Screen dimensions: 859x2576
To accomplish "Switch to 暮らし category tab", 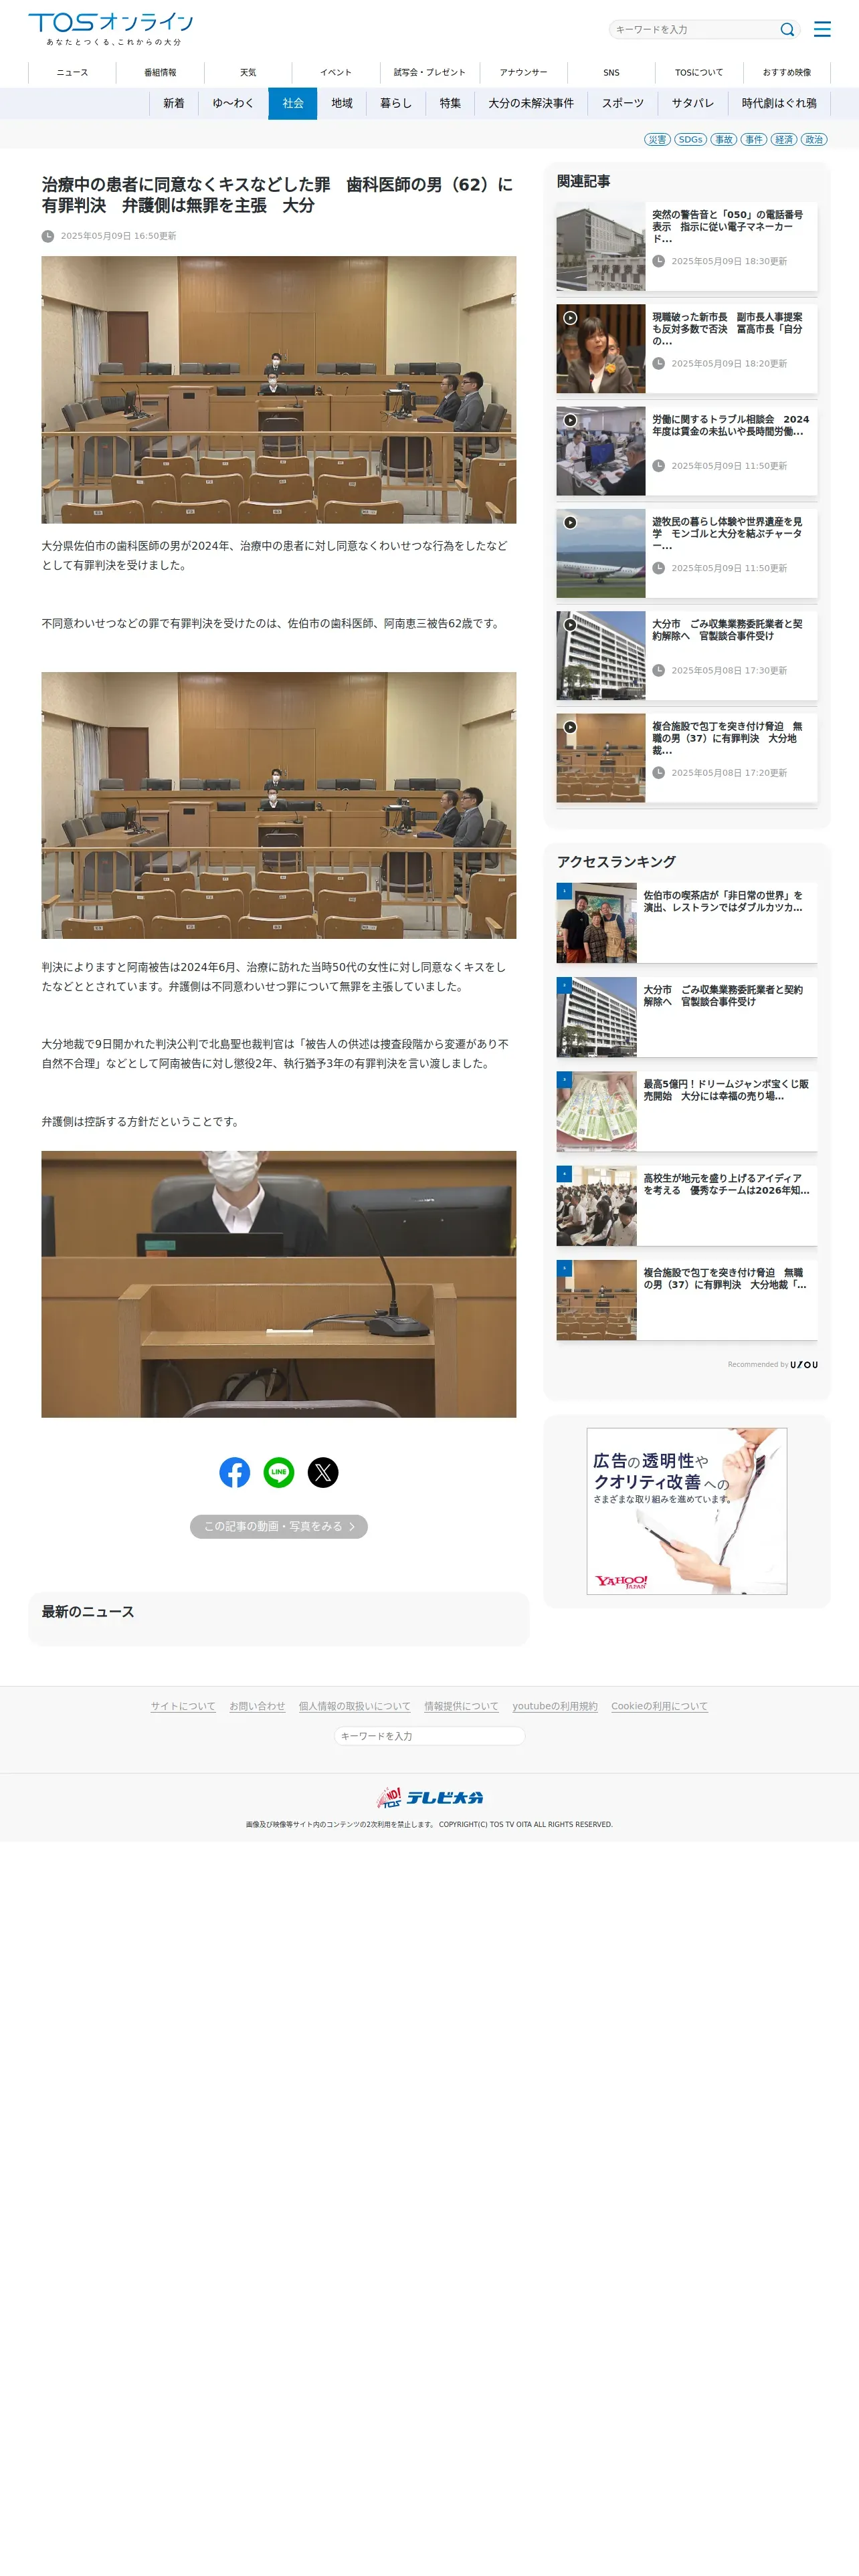I will pos(396,103).
